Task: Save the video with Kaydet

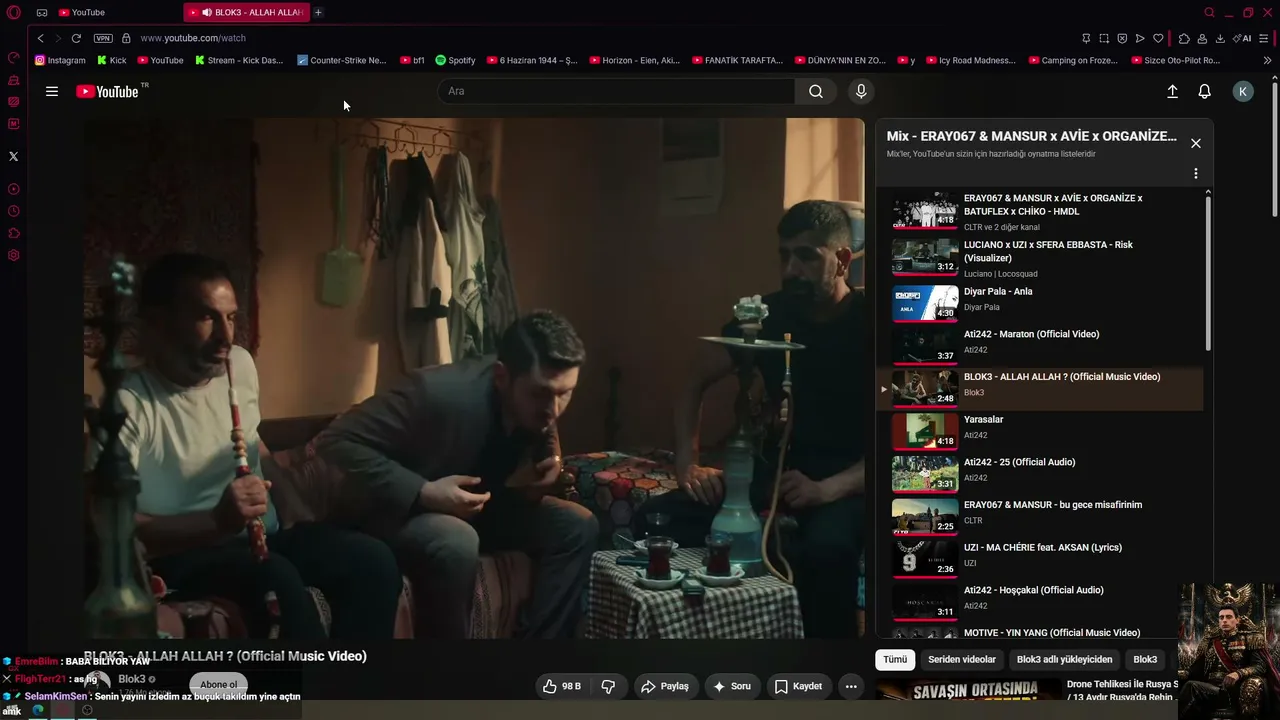Action: point(799,686)
